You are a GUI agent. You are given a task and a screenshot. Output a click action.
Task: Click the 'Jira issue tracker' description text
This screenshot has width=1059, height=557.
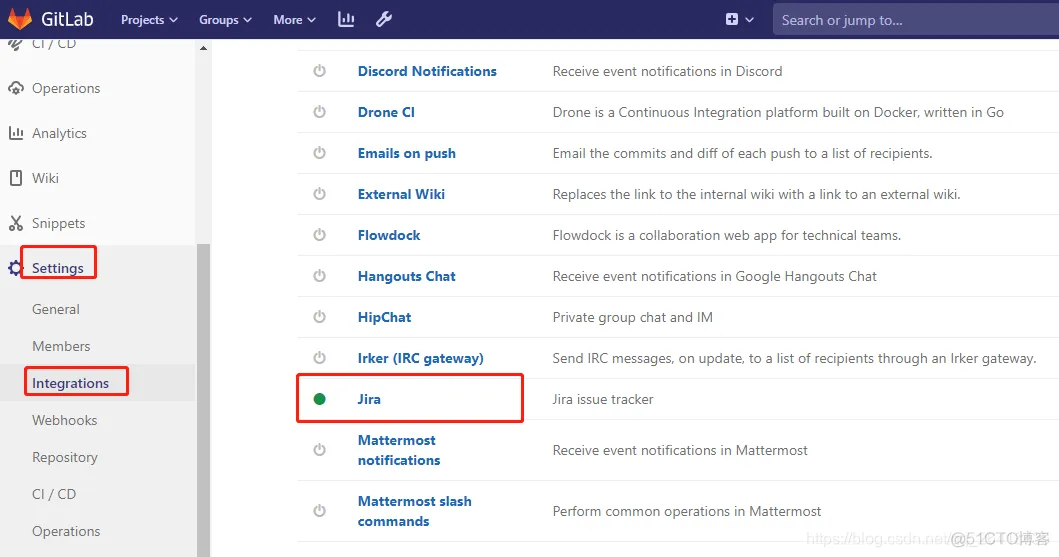603,399
